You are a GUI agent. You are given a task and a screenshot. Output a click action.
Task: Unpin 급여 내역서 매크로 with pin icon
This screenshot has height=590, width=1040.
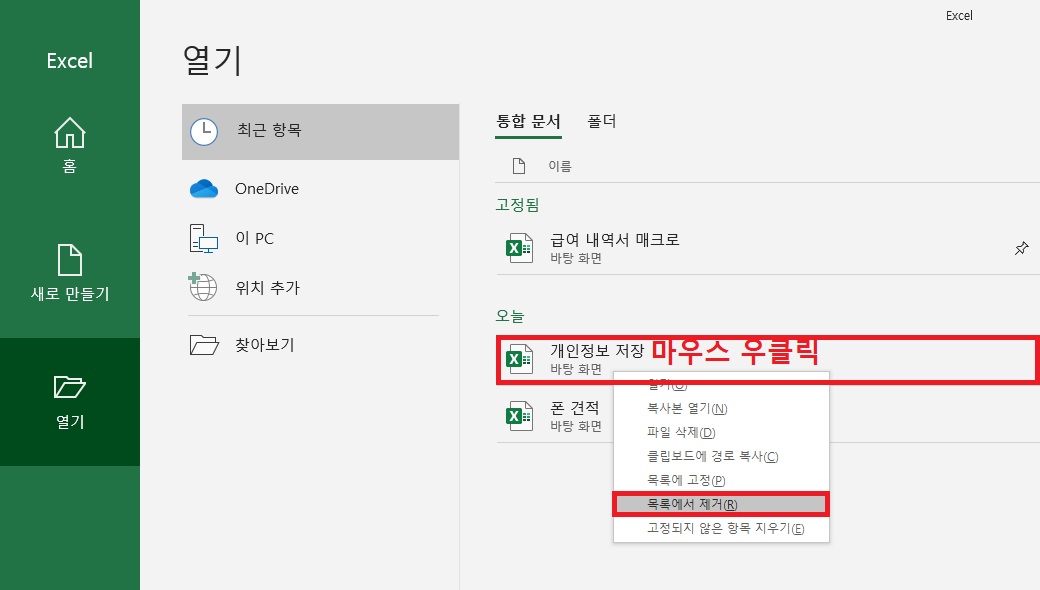[1021, 249]
